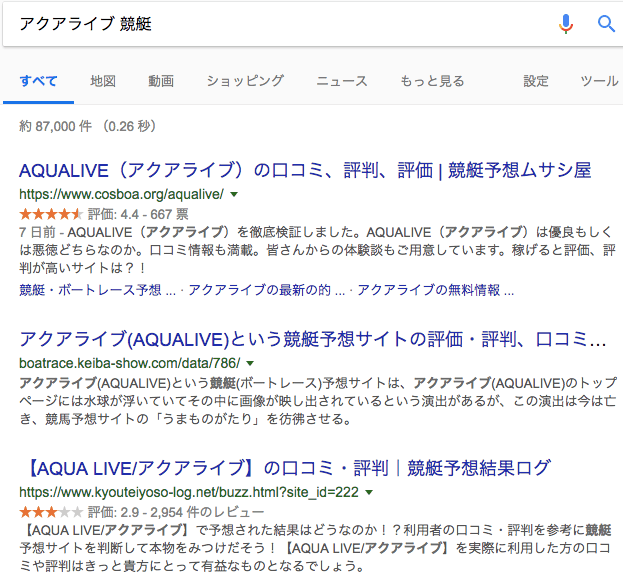This screenshot has width=623, height=586.
Task: Click the blue magnifier search icon
Action: click(x=606, y=24)
